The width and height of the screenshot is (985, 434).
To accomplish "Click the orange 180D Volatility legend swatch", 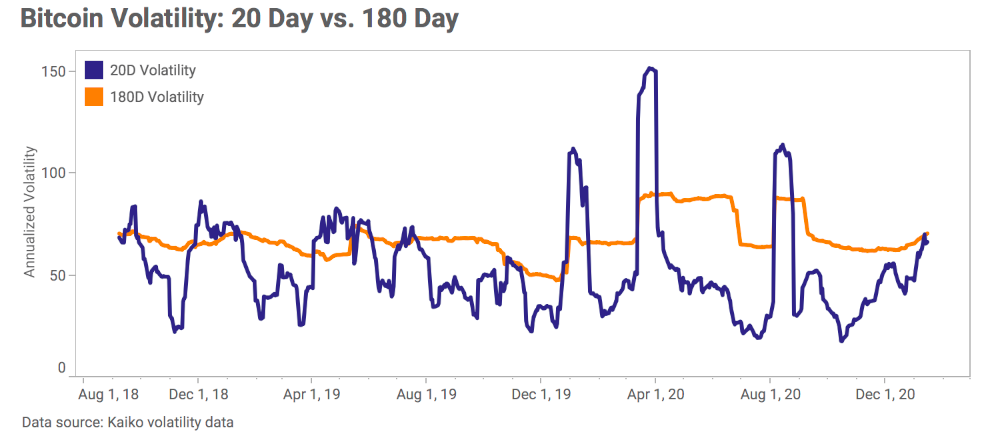I will pos(95,97).
